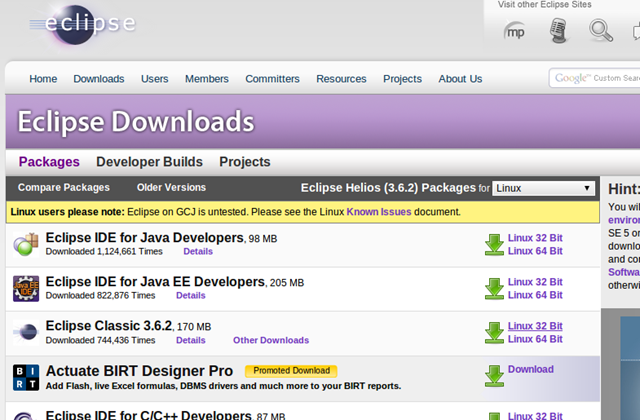Click the microphone icon in header
This screenshot has height=420, width=640.
click(558, 31)
